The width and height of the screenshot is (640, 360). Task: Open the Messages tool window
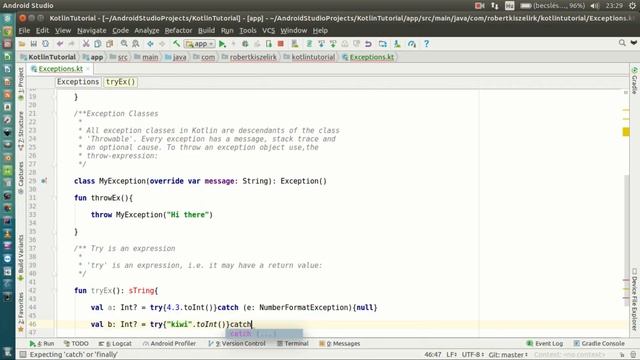tap(340, 344)
